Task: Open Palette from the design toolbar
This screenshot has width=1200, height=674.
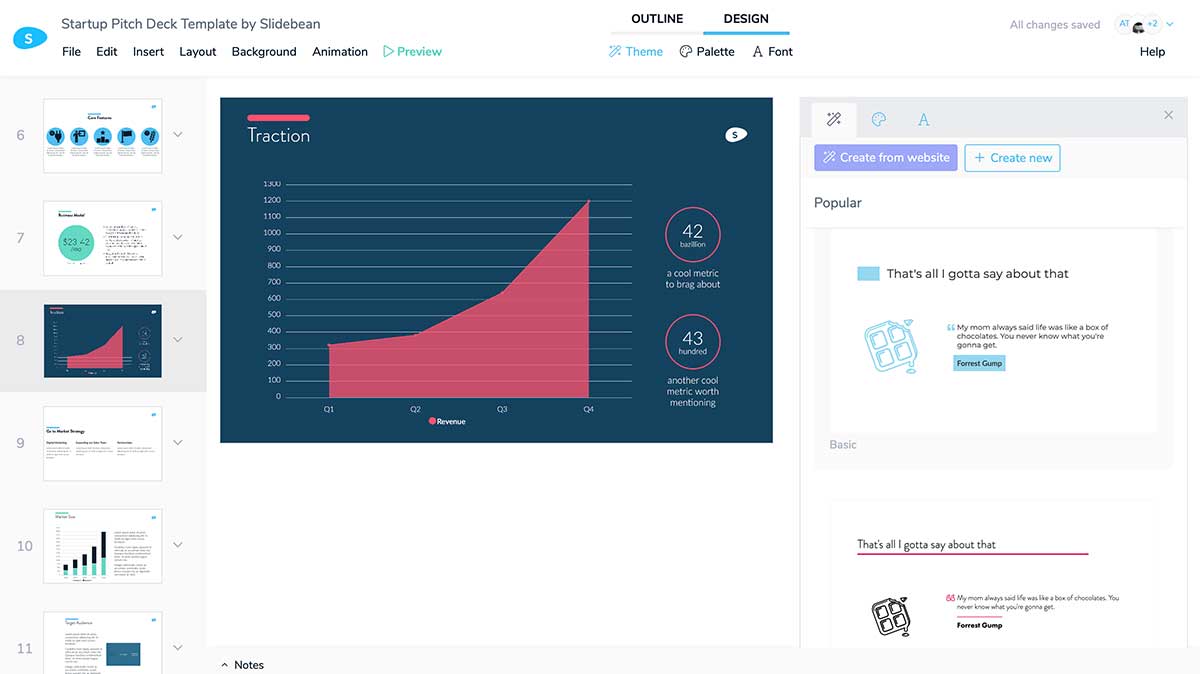Action: tap(707, 51)
